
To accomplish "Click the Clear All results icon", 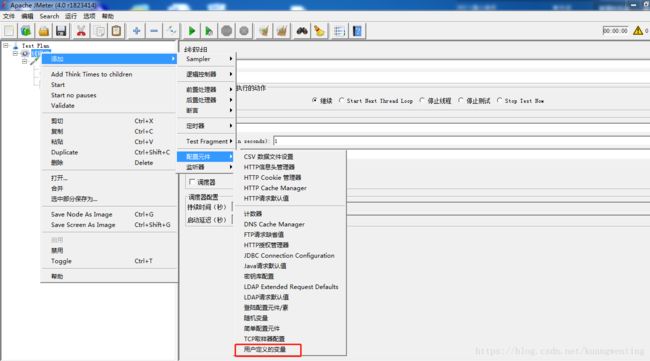I will coord(282,31).
